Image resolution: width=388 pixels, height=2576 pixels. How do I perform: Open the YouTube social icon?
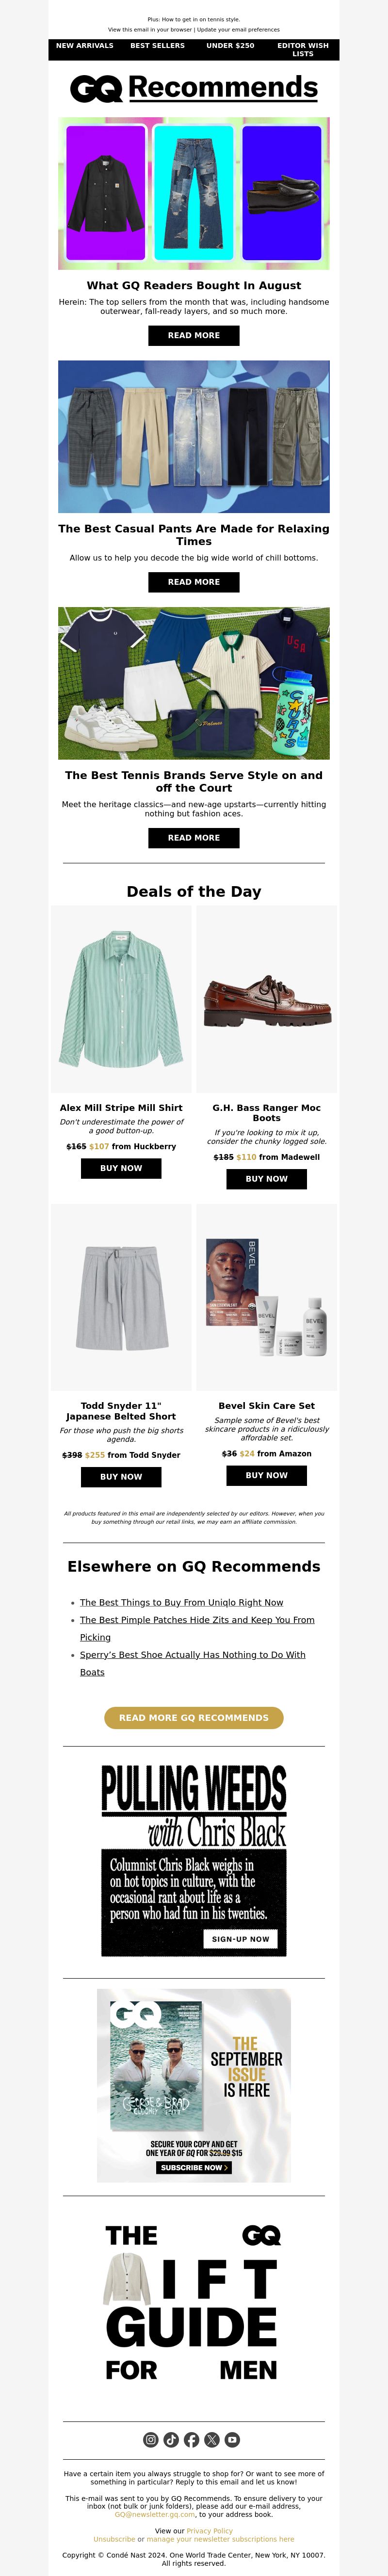point(232,2439)
